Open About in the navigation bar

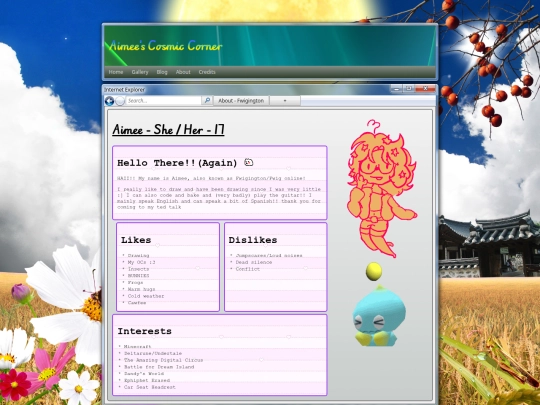point(183,72)
